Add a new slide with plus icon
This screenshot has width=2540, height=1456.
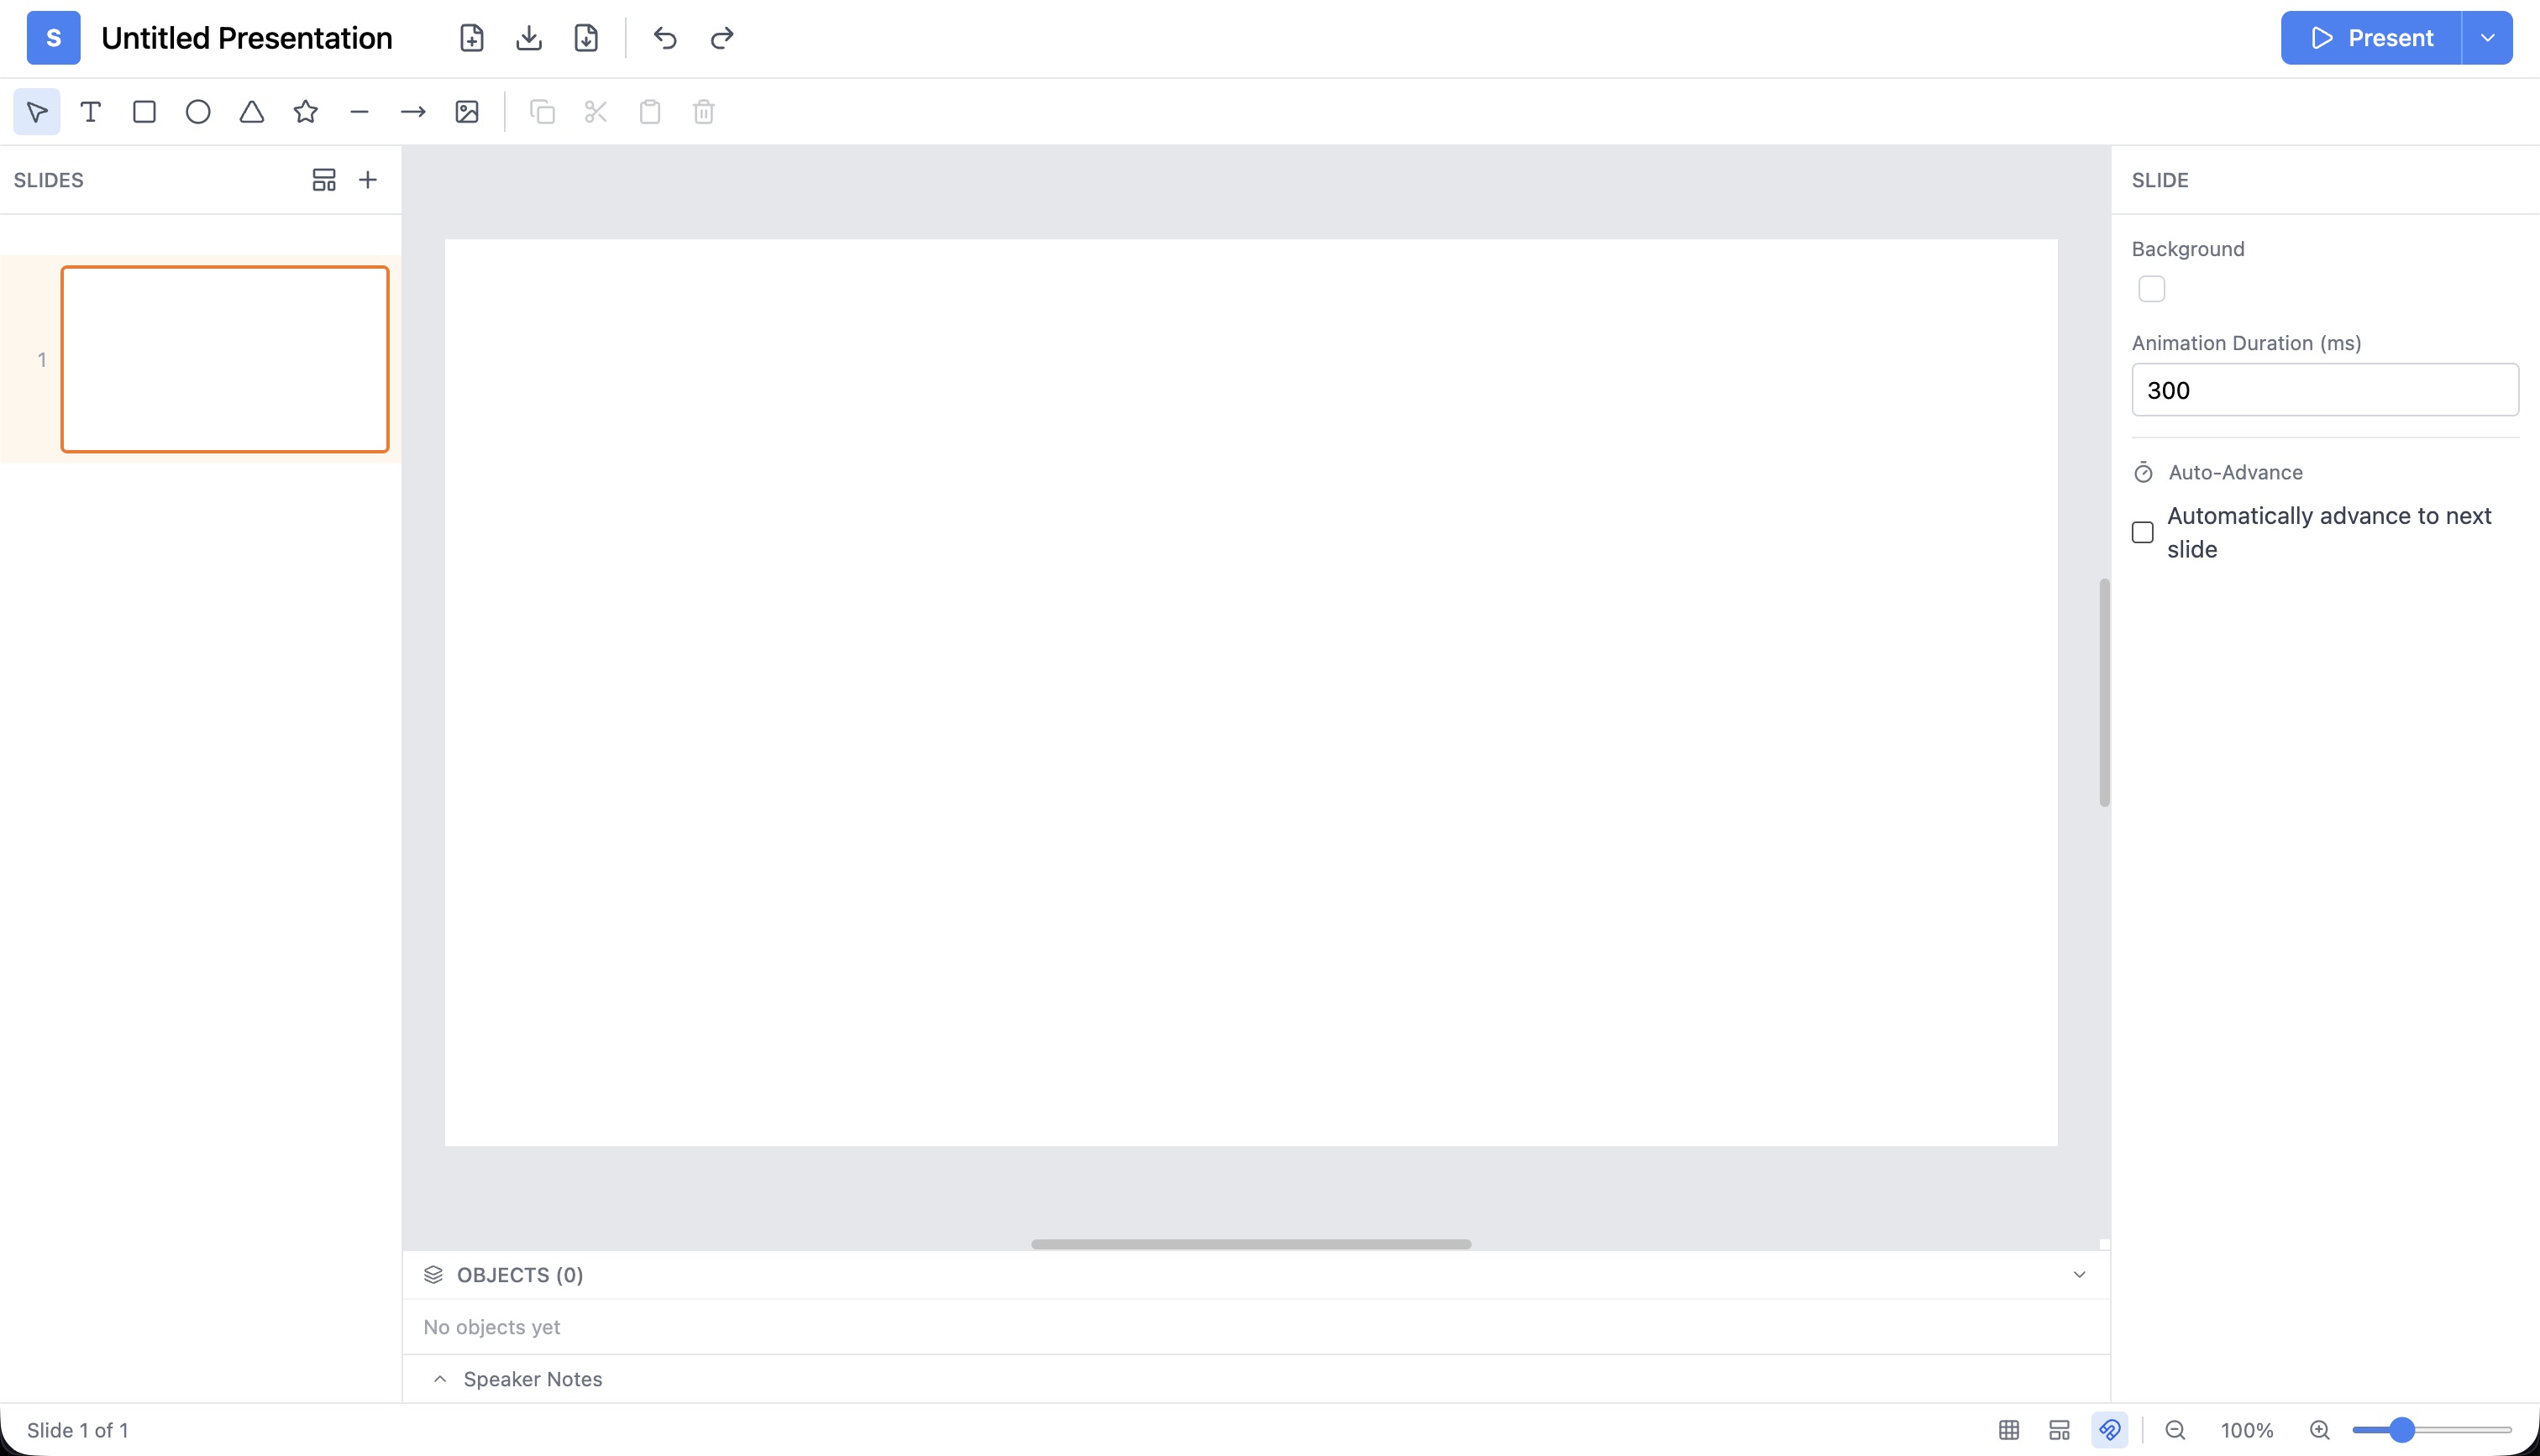(368, 180)
